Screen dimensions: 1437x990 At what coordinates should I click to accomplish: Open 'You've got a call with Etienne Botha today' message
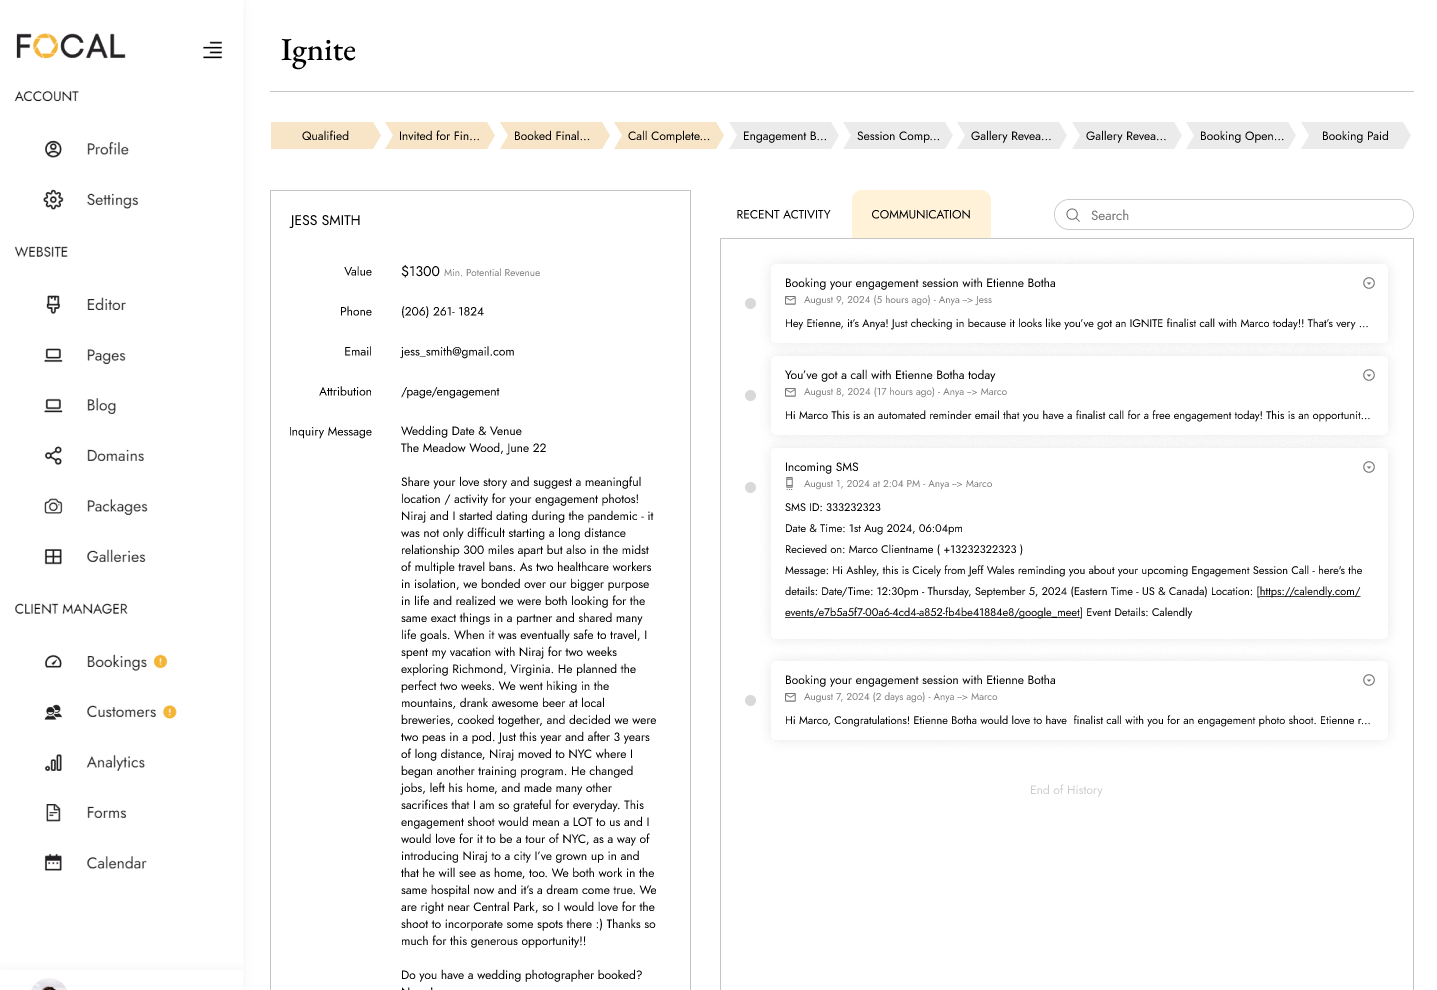click(x=1079, y=395)
